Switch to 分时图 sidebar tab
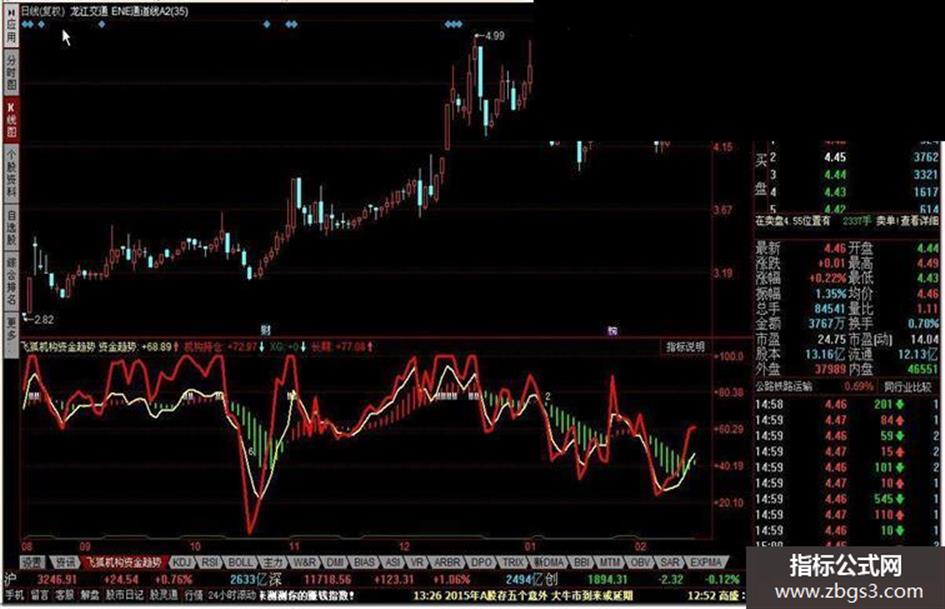This screenshot has width=945, height=609. tap(11, 73)
